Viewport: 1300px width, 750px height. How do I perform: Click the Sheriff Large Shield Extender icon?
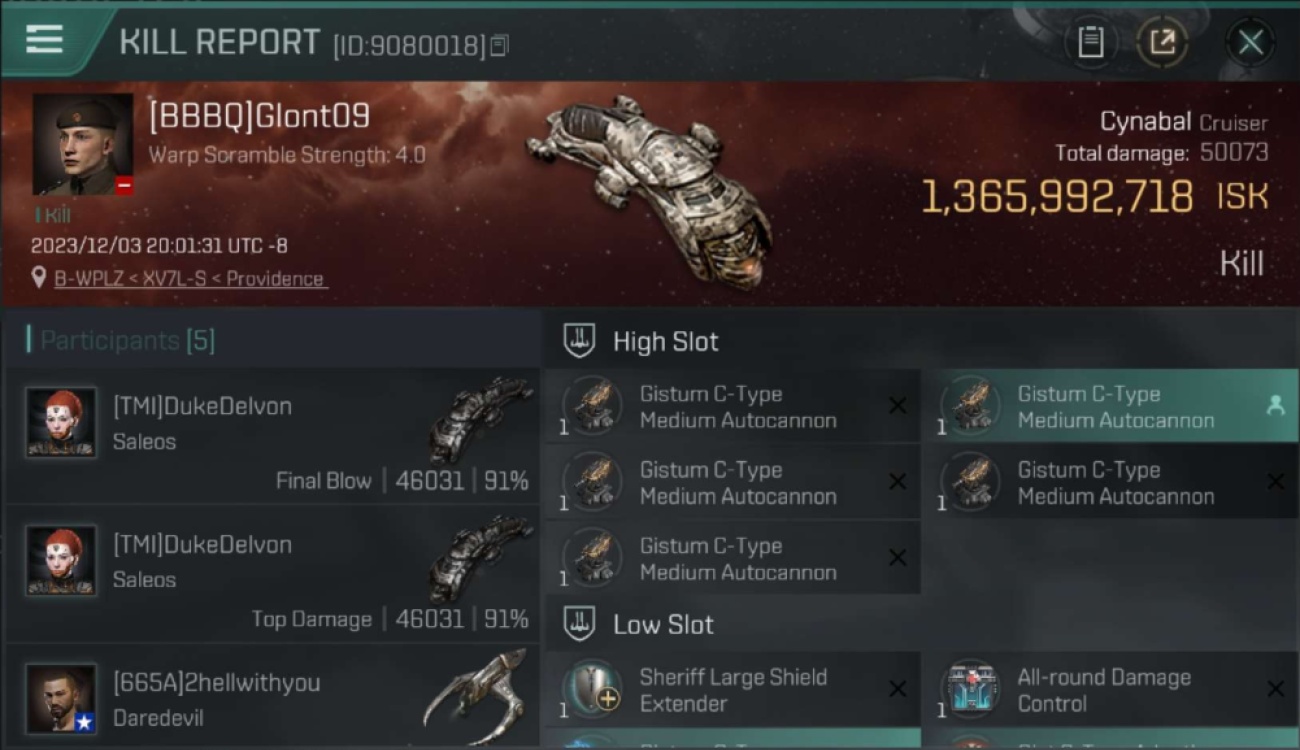[x=592, y=690]
